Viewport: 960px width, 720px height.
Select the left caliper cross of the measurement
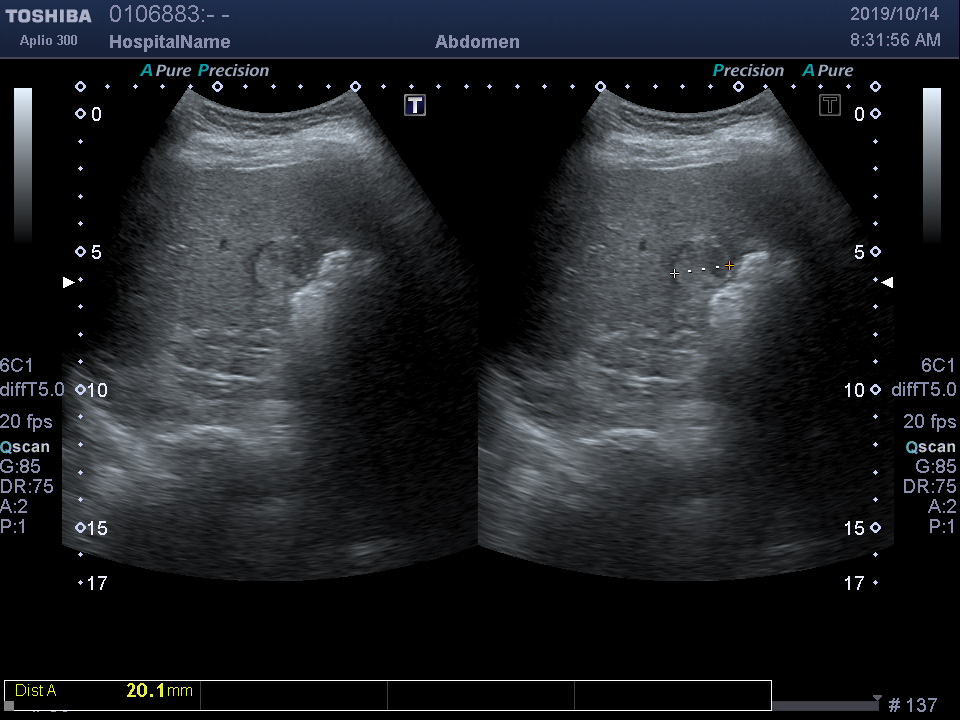(x=675, y=273)
